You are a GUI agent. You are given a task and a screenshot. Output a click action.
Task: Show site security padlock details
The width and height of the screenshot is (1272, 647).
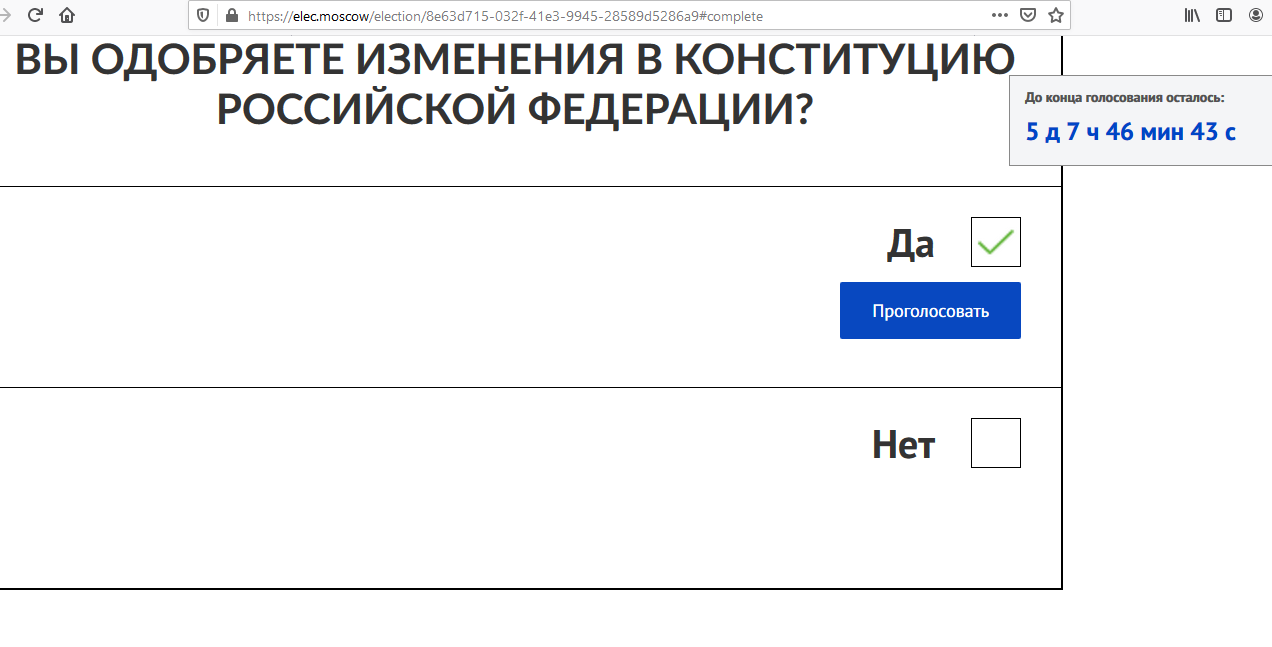pos(232,16)
